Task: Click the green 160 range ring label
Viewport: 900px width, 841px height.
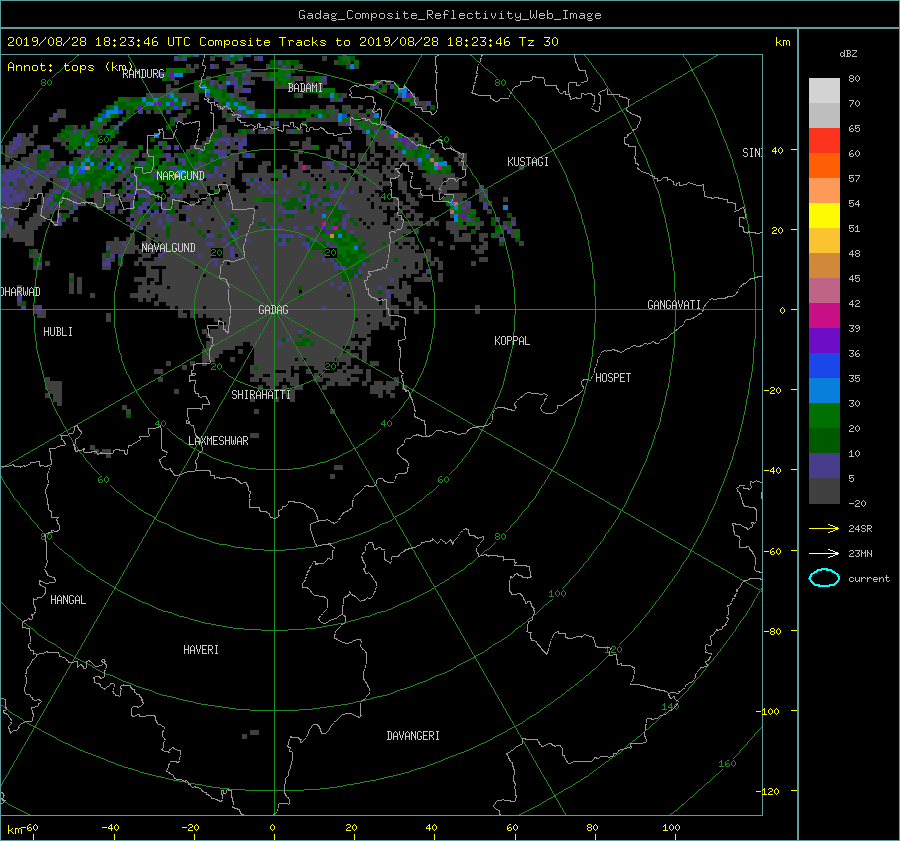Action: (x=727, y=764)
